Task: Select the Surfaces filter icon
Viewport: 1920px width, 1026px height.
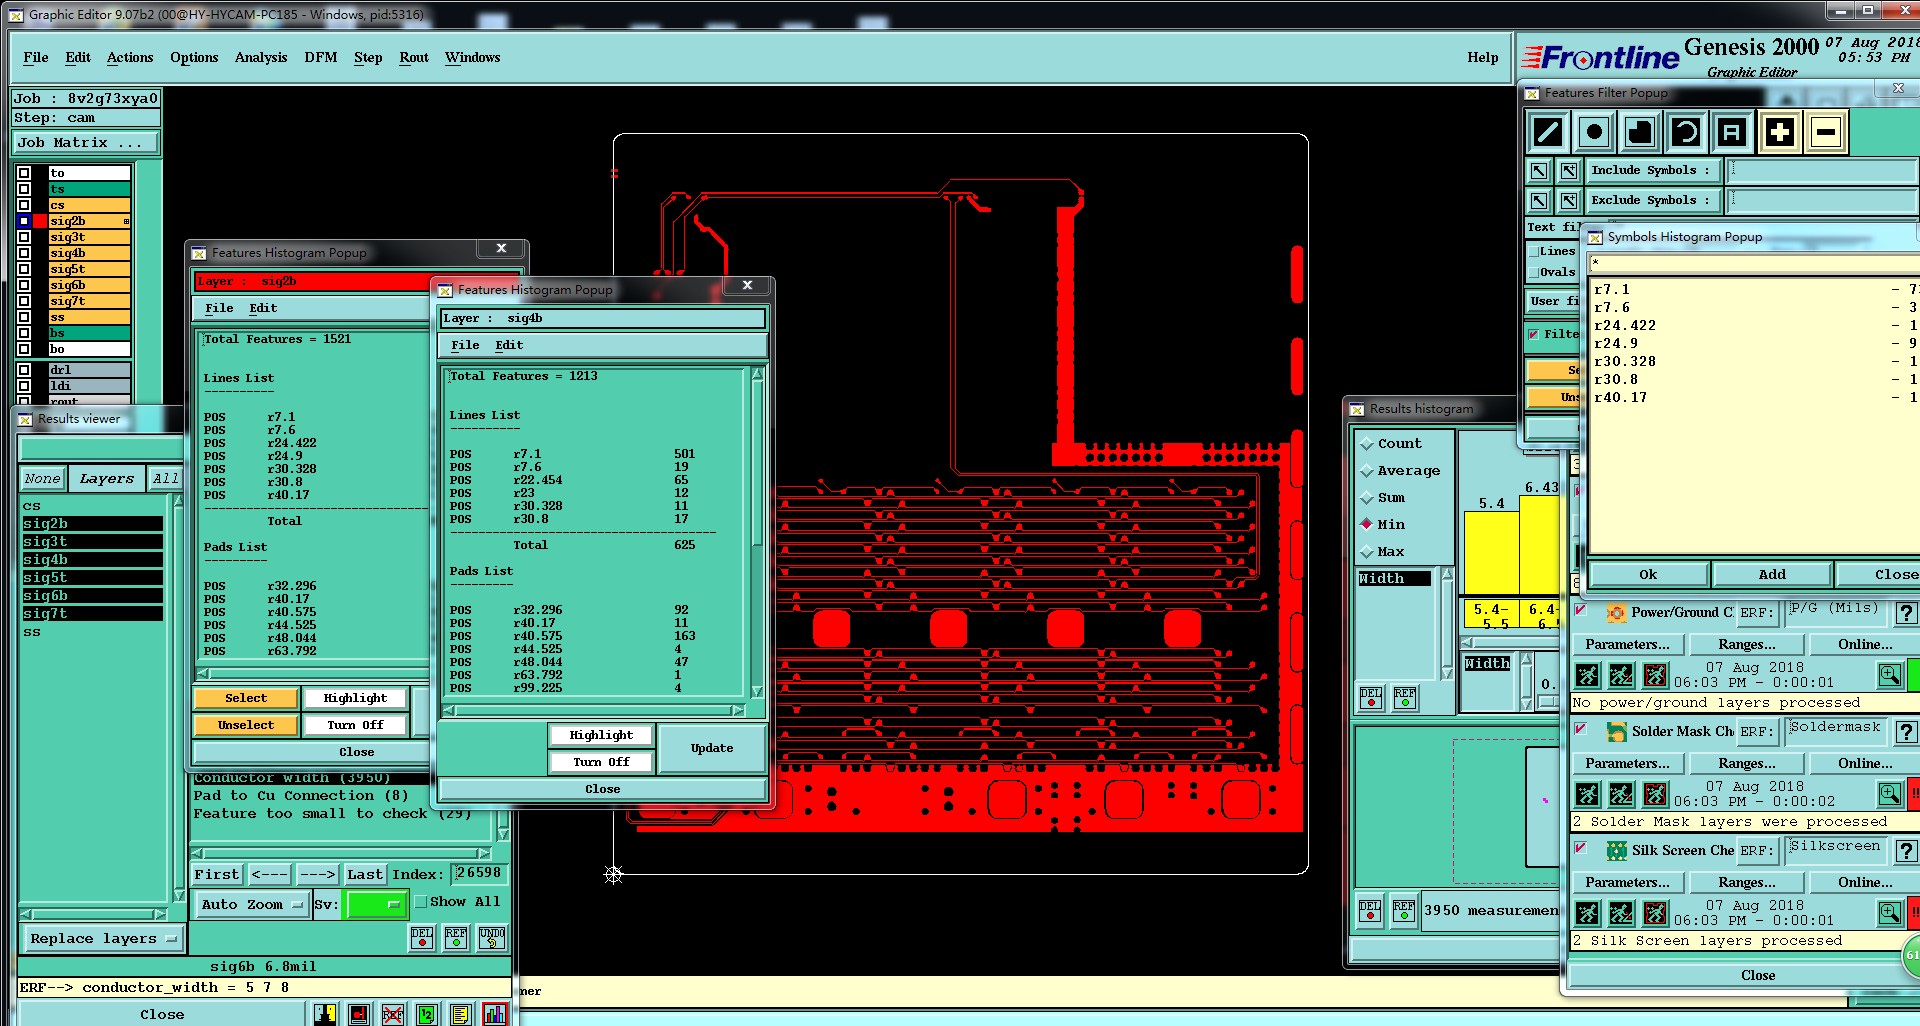Action: (1640, 132)
